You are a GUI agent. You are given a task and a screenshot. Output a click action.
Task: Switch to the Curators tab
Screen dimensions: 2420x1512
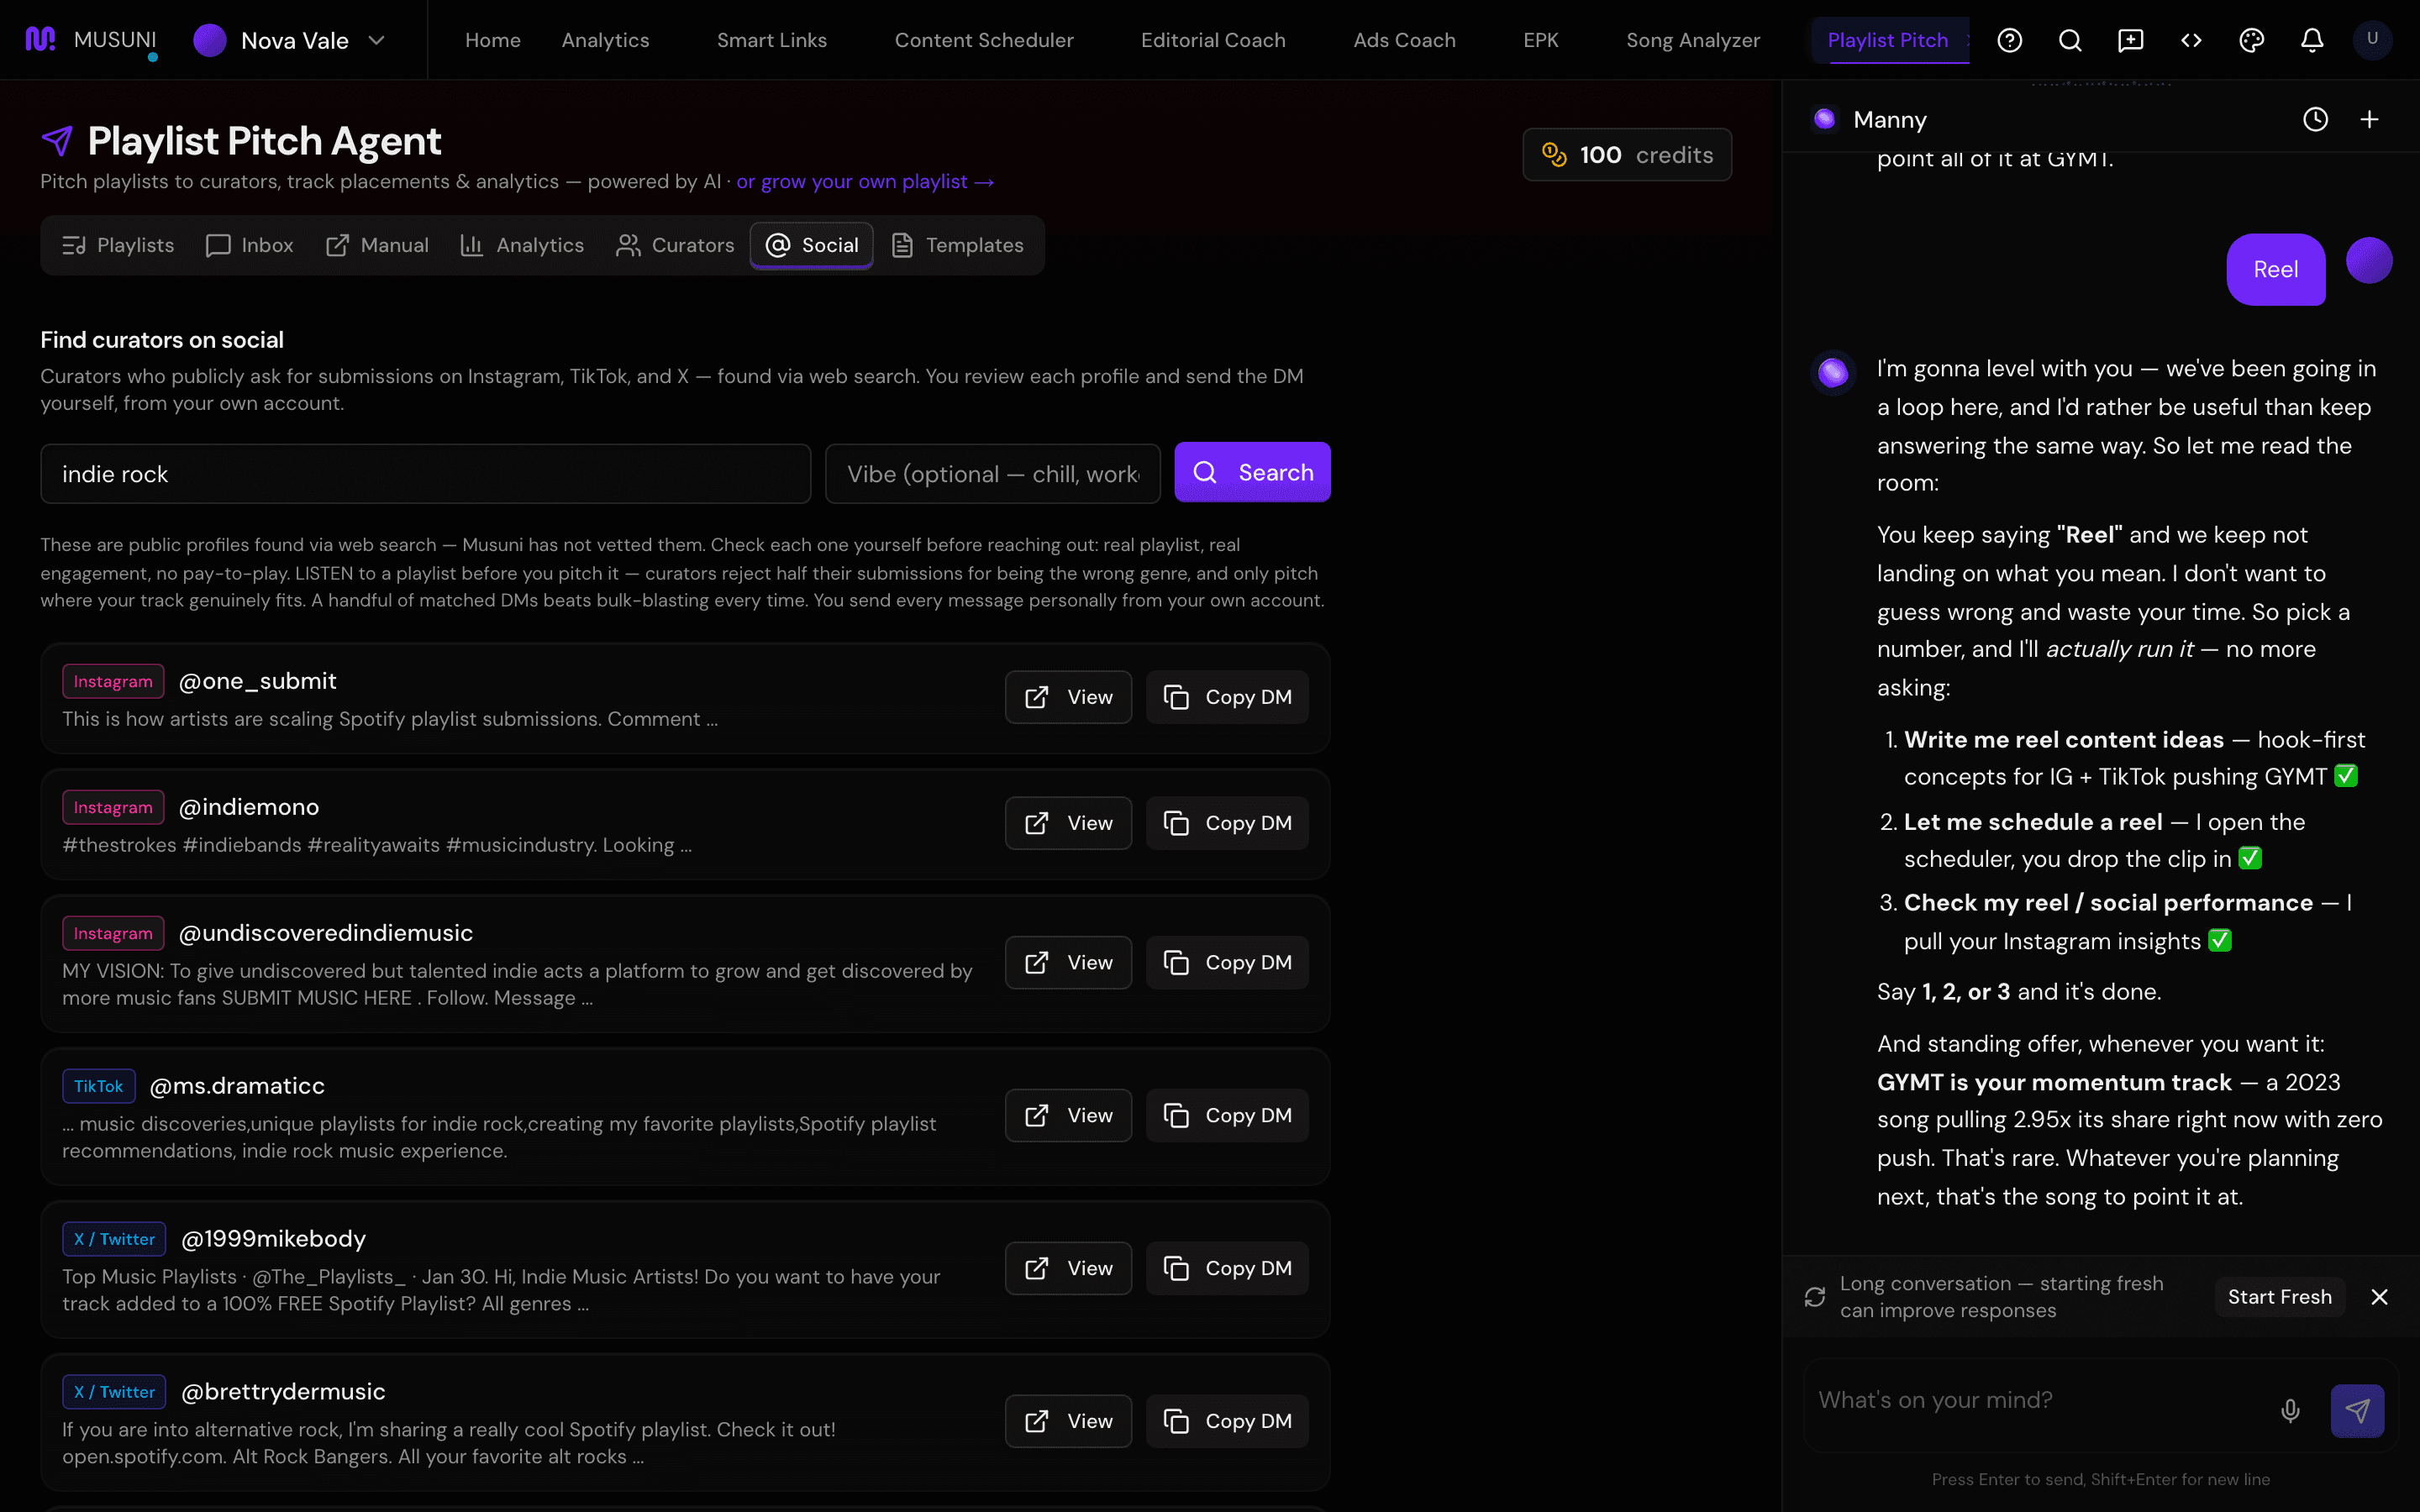[x=675, y=245]
